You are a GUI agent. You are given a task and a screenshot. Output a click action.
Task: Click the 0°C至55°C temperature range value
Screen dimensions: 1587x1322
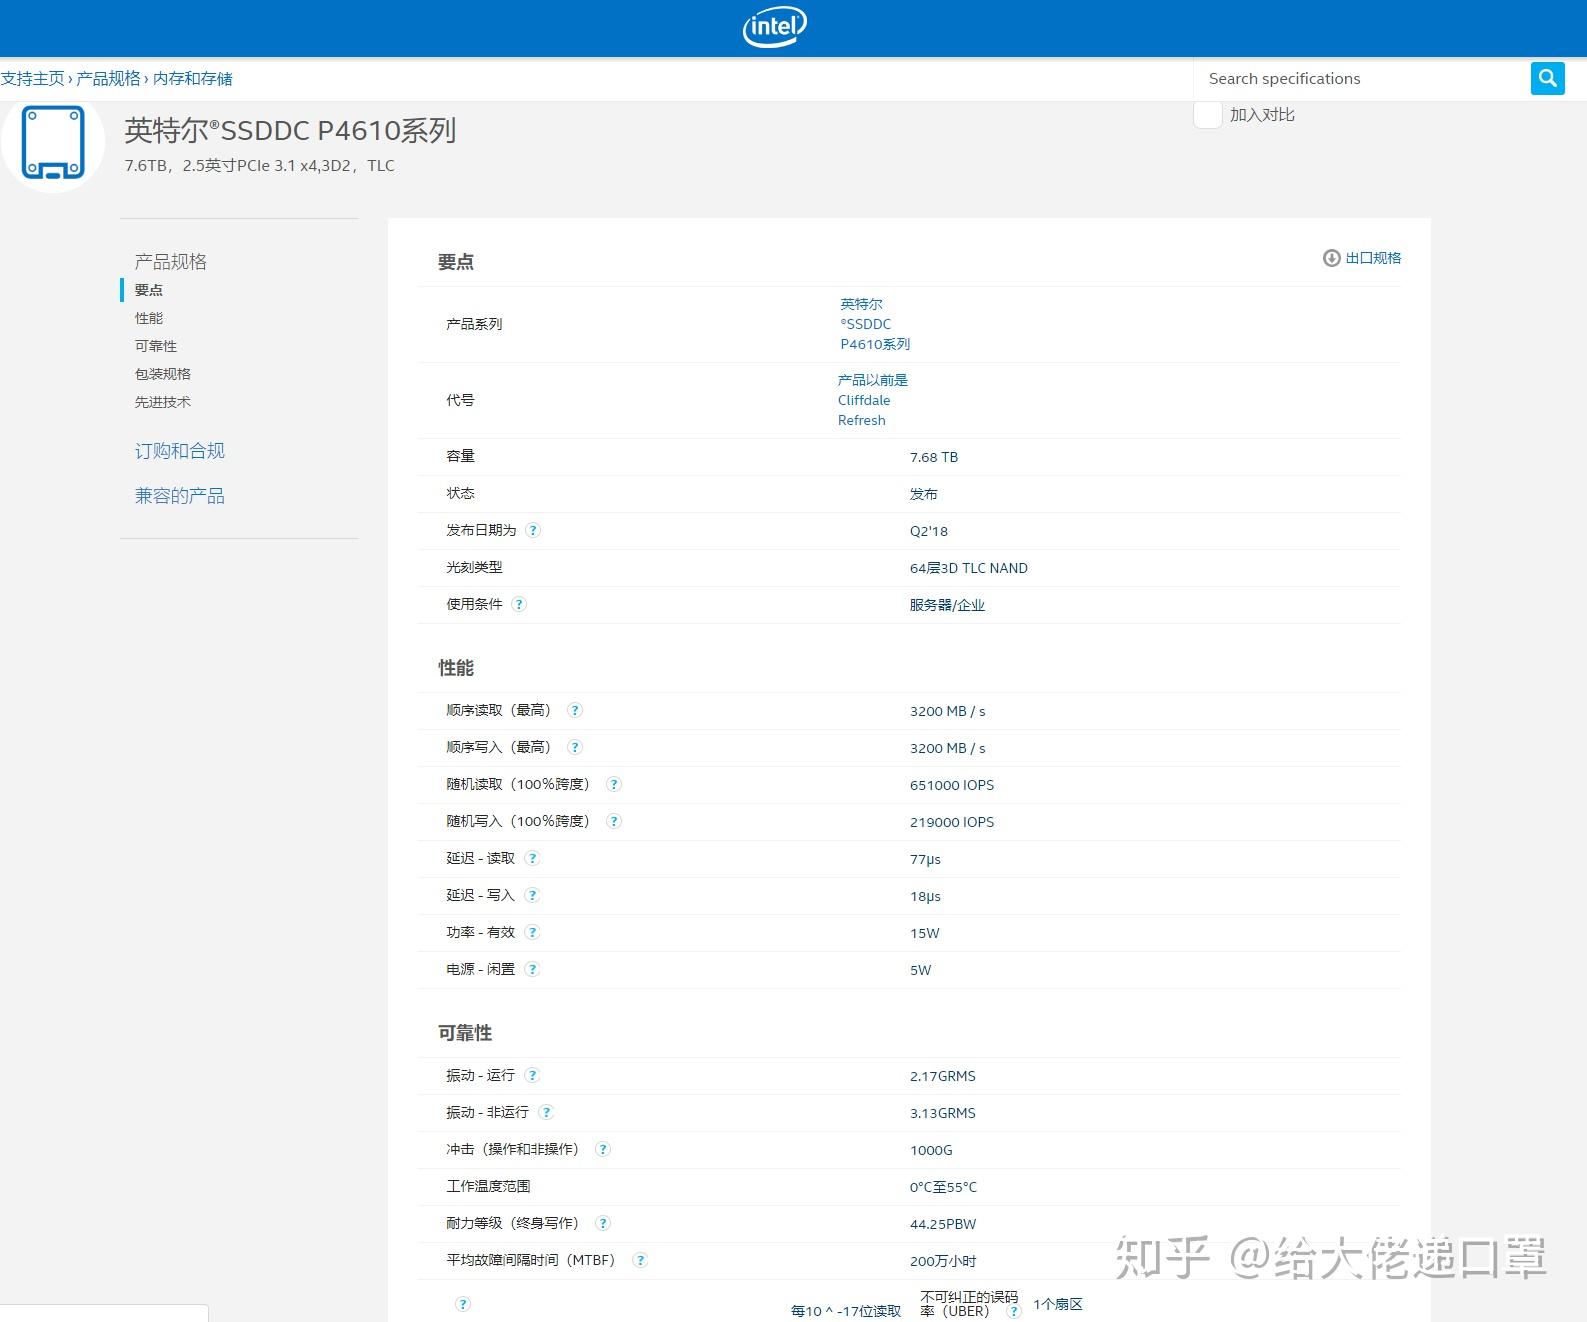point(943,1187)
